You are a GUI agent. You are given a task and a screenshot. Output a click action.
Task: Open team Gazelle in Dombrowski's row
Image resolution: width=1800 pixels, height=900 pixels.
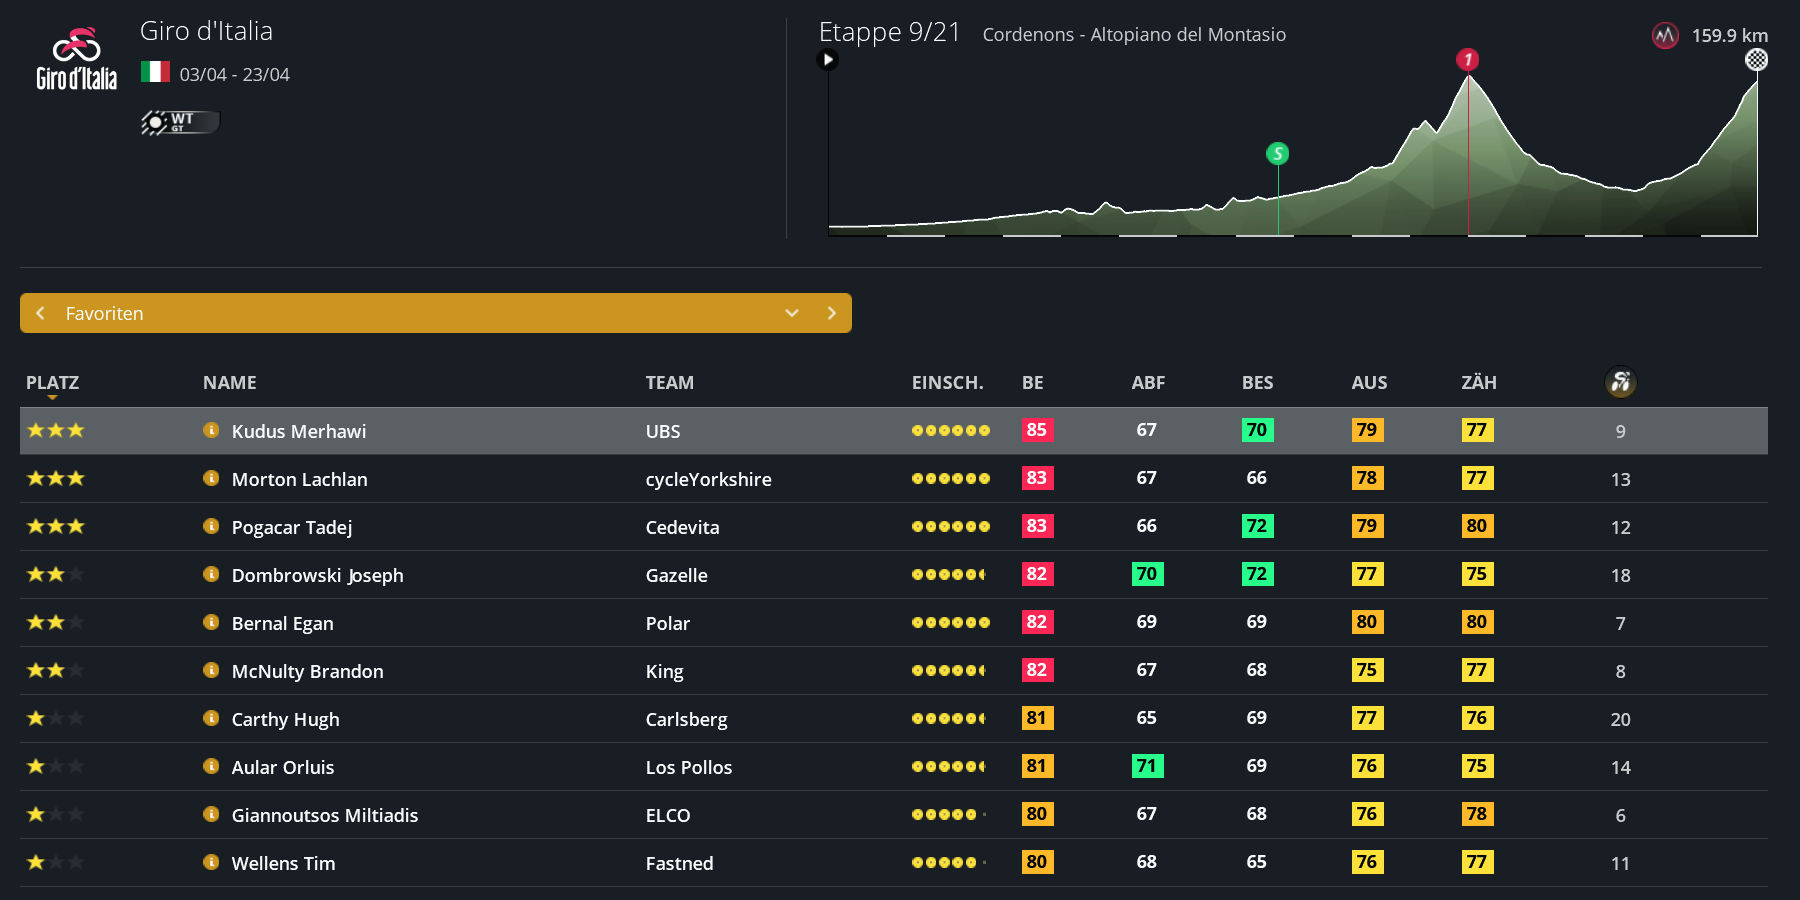tap(676, 575)
